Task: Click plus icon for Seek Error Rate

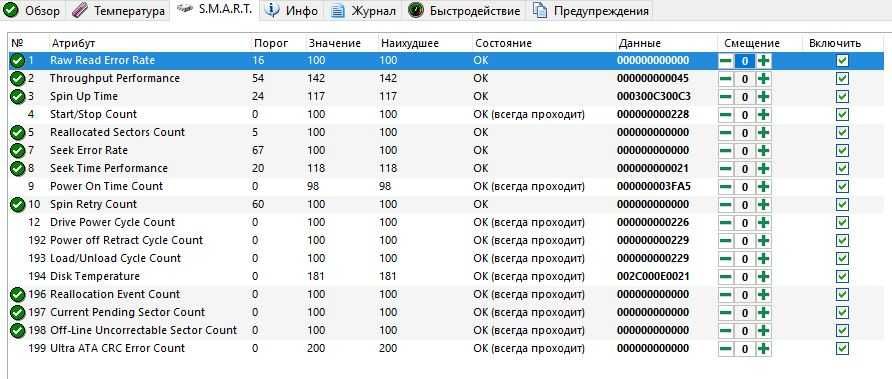Action: (x=763, y=151)
